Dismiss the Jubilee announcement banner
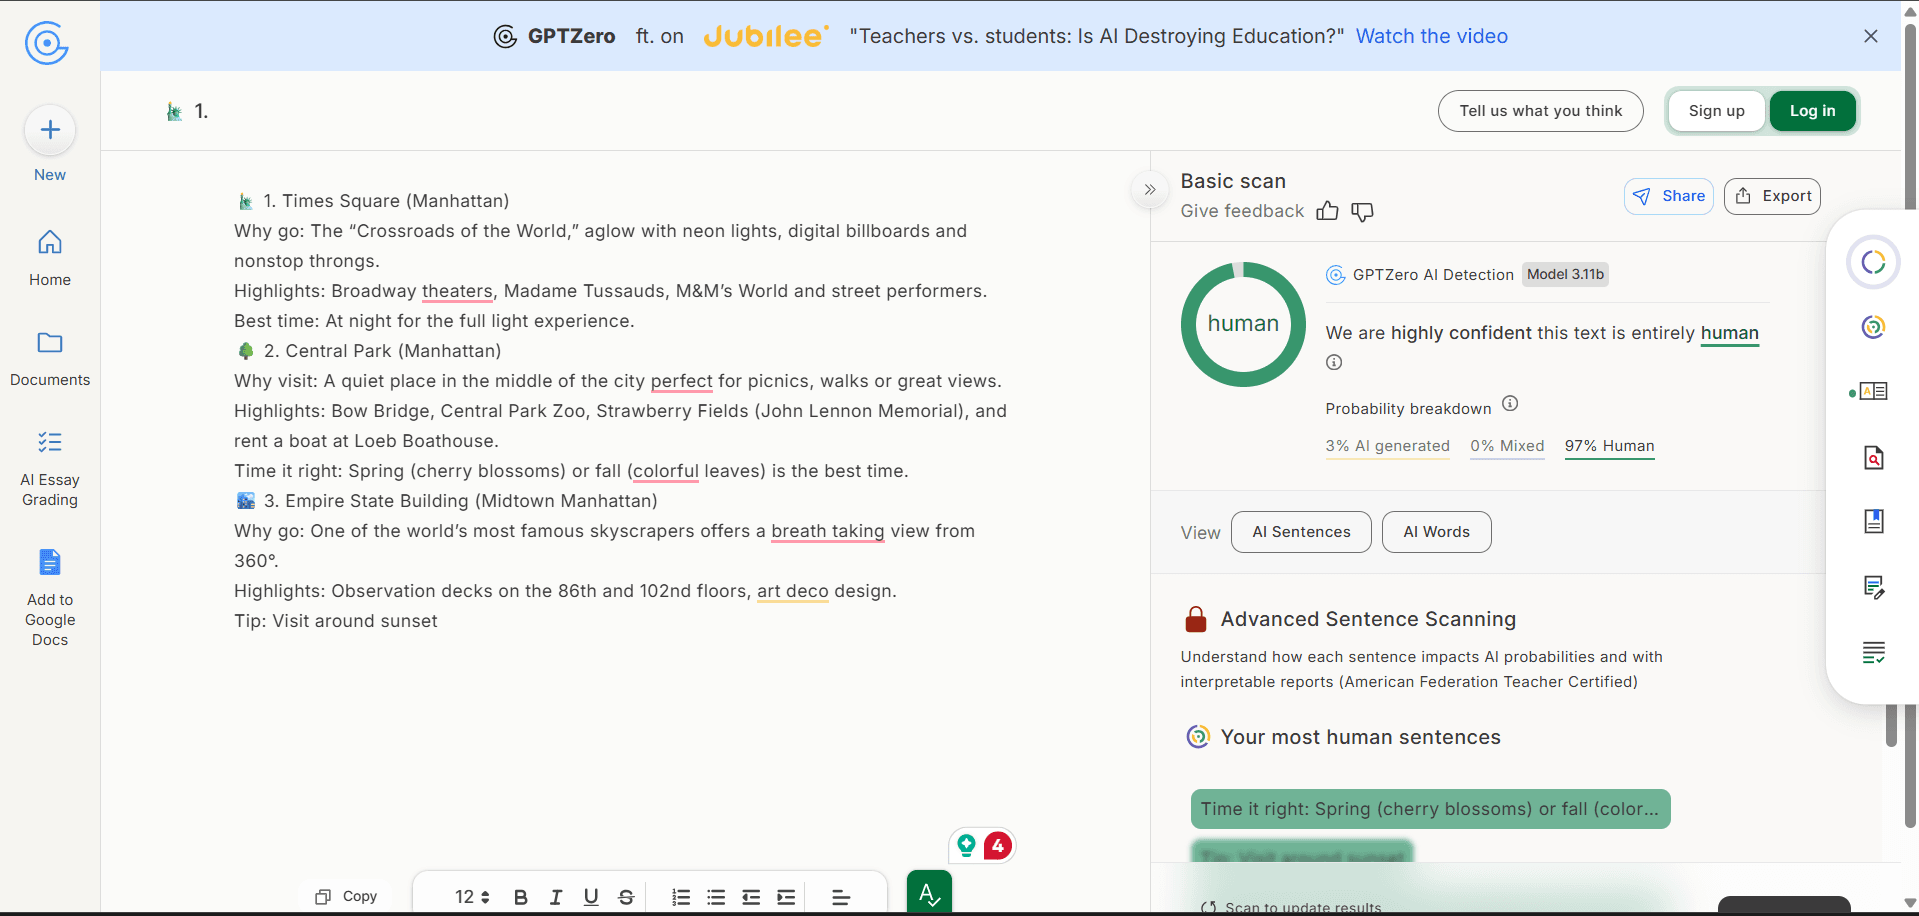 (1870, 36)
